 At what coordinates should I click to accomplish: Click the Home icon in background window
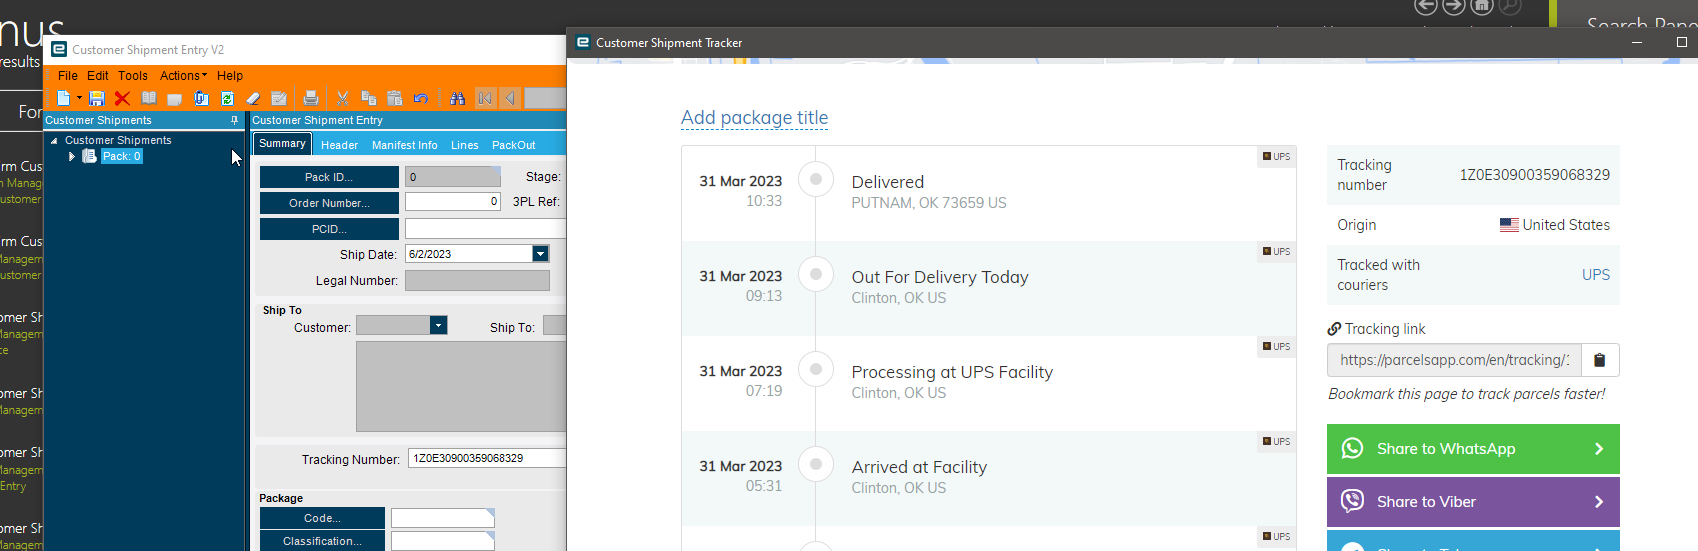(1482, 6)
